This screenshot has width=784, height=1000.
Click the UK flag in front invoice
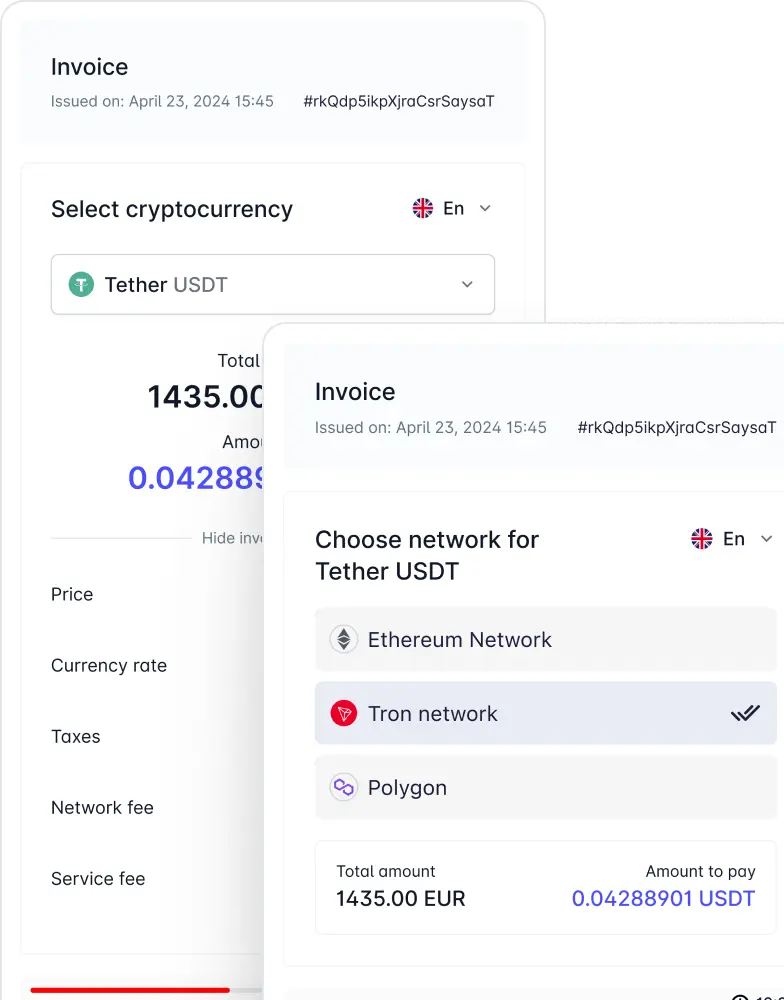pyautogui.click(x=702, y=539)
